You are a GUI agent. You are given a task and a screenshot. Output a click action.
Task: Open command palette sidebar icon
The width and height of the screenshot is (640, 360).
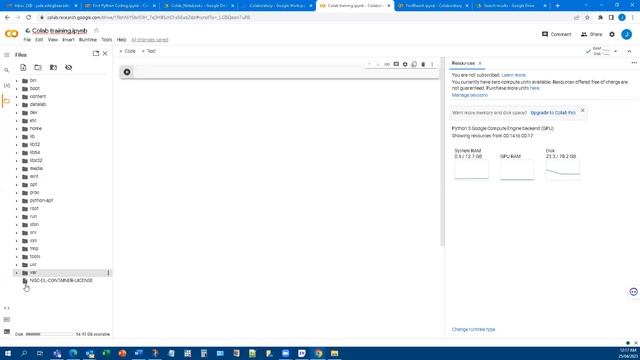[7, 320]
